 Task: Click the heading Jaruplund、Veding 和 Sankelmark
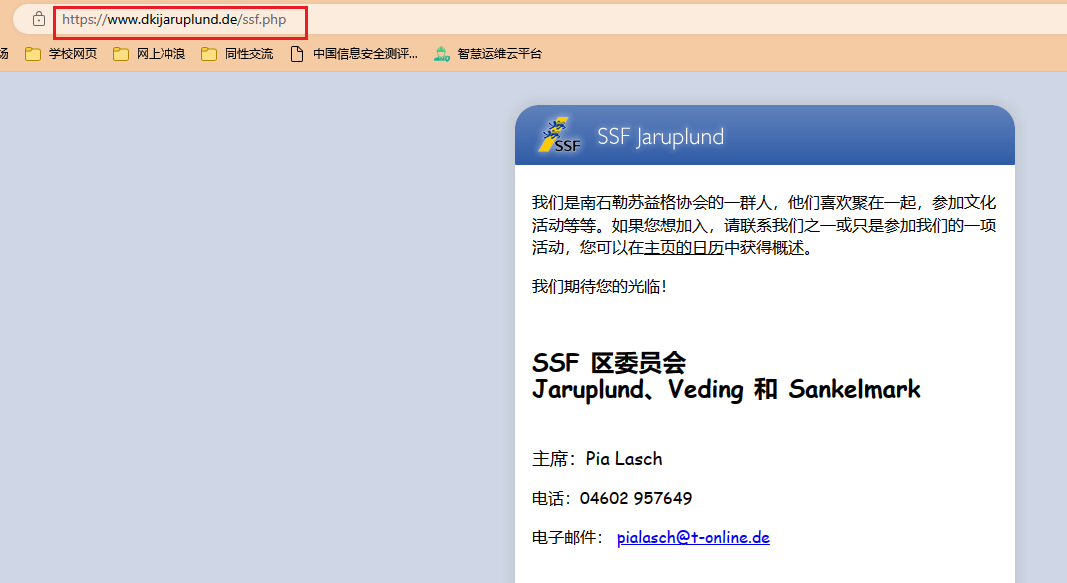point(726,390)
